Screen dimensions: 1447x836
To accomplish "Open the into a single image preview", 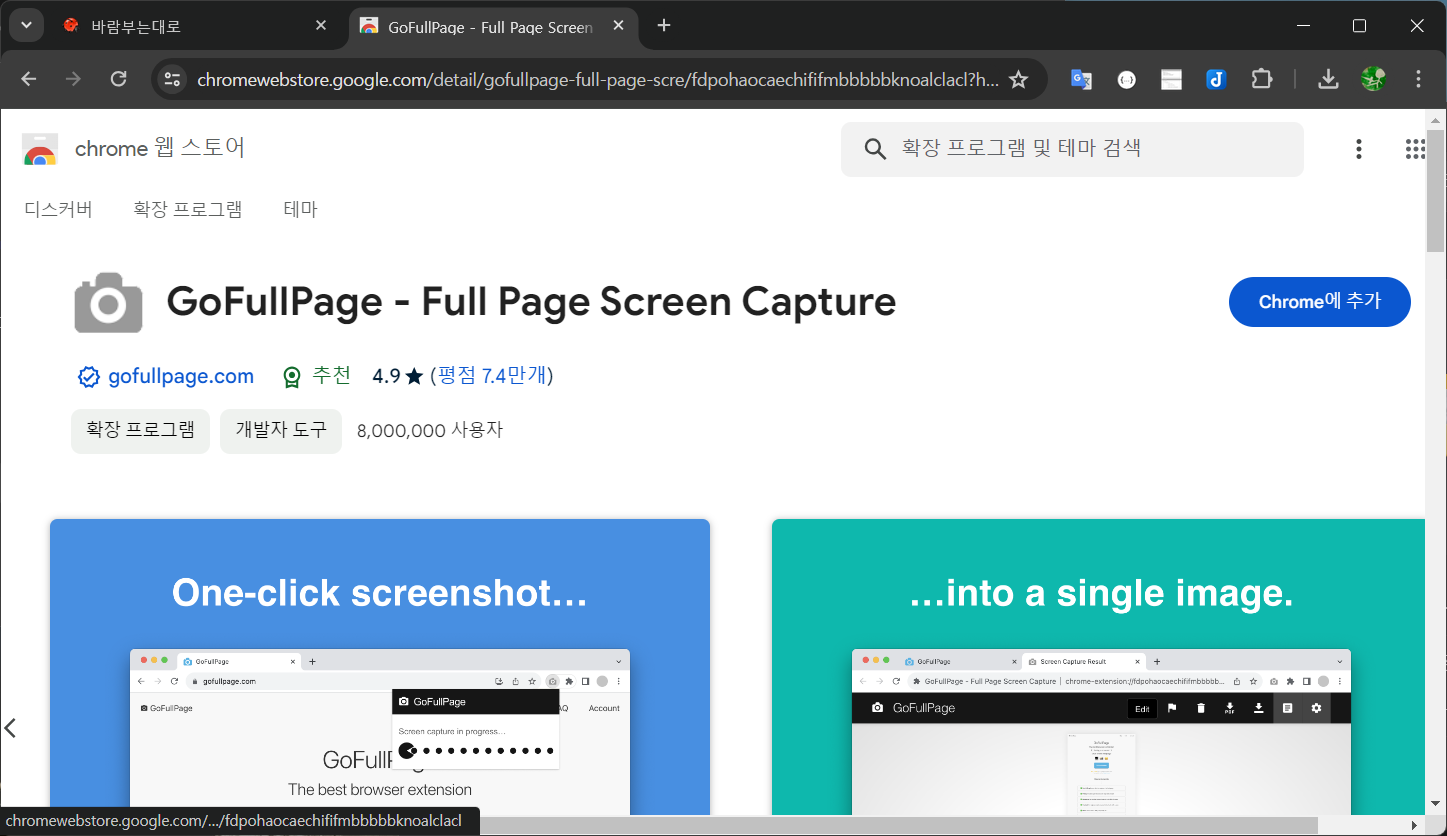I will coord(1098,667).
